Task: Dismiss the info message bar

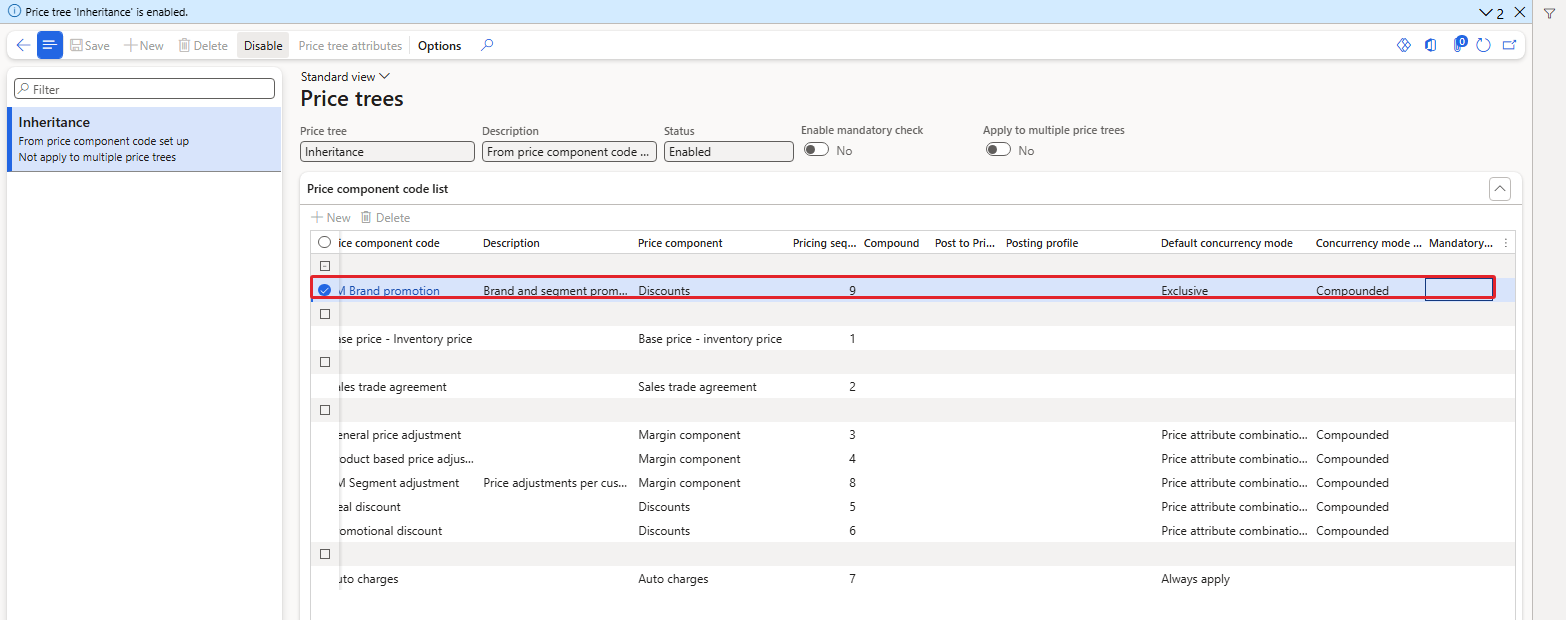Action: [x=1520, y=12]
